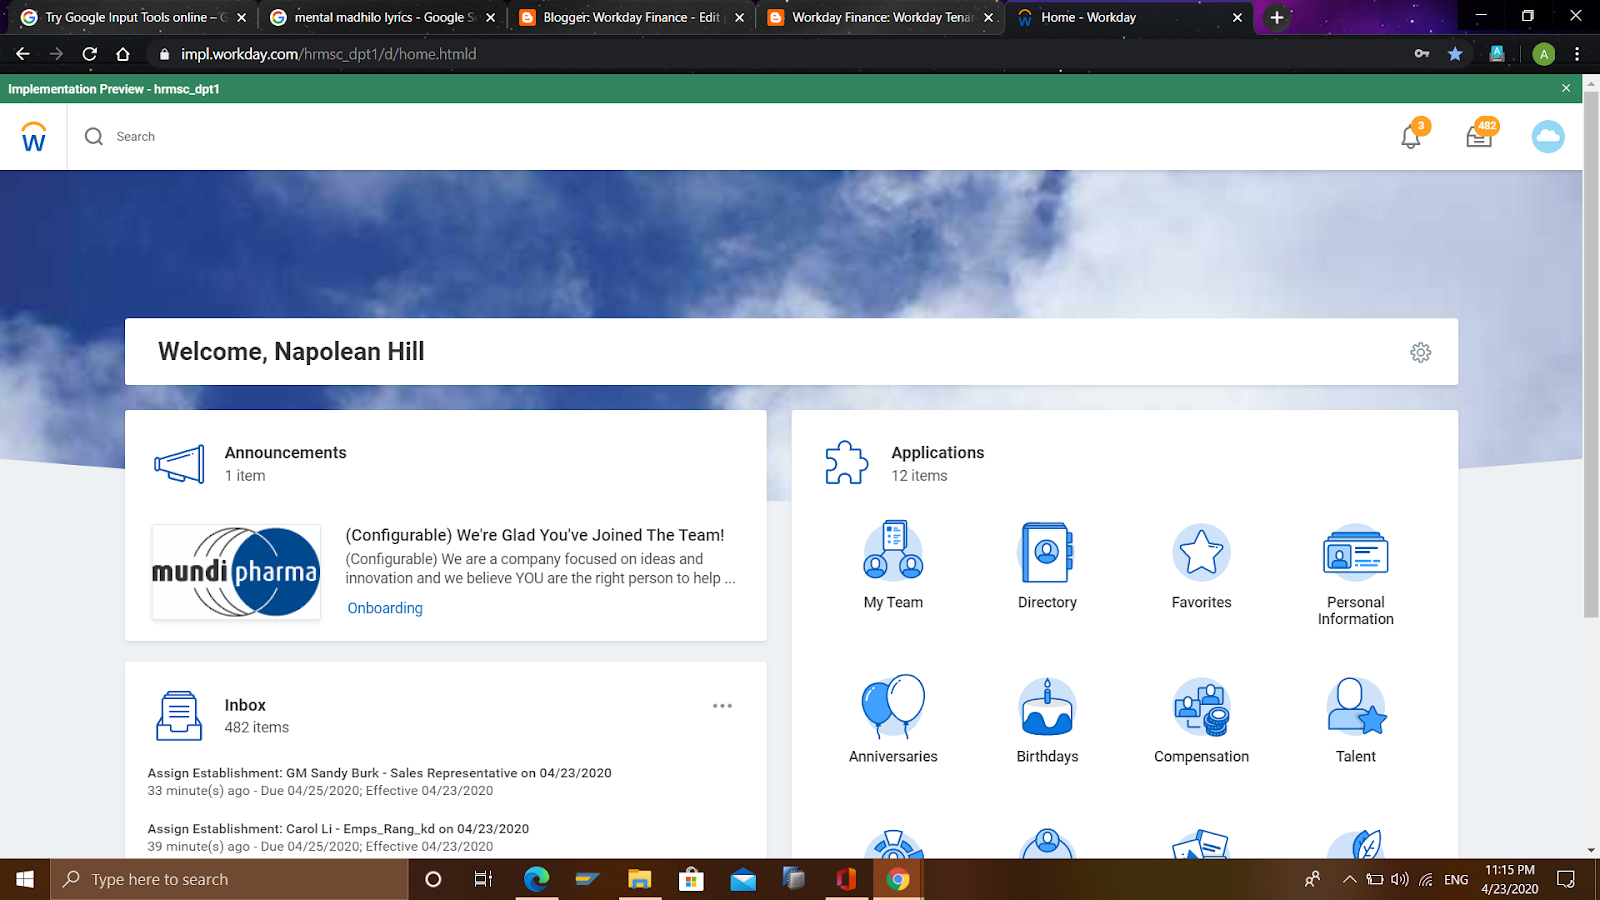Image resolution: width=1600 pixels, height=900 pixels.
Task: Open notifications via the bell icon
Action: 1411,136
